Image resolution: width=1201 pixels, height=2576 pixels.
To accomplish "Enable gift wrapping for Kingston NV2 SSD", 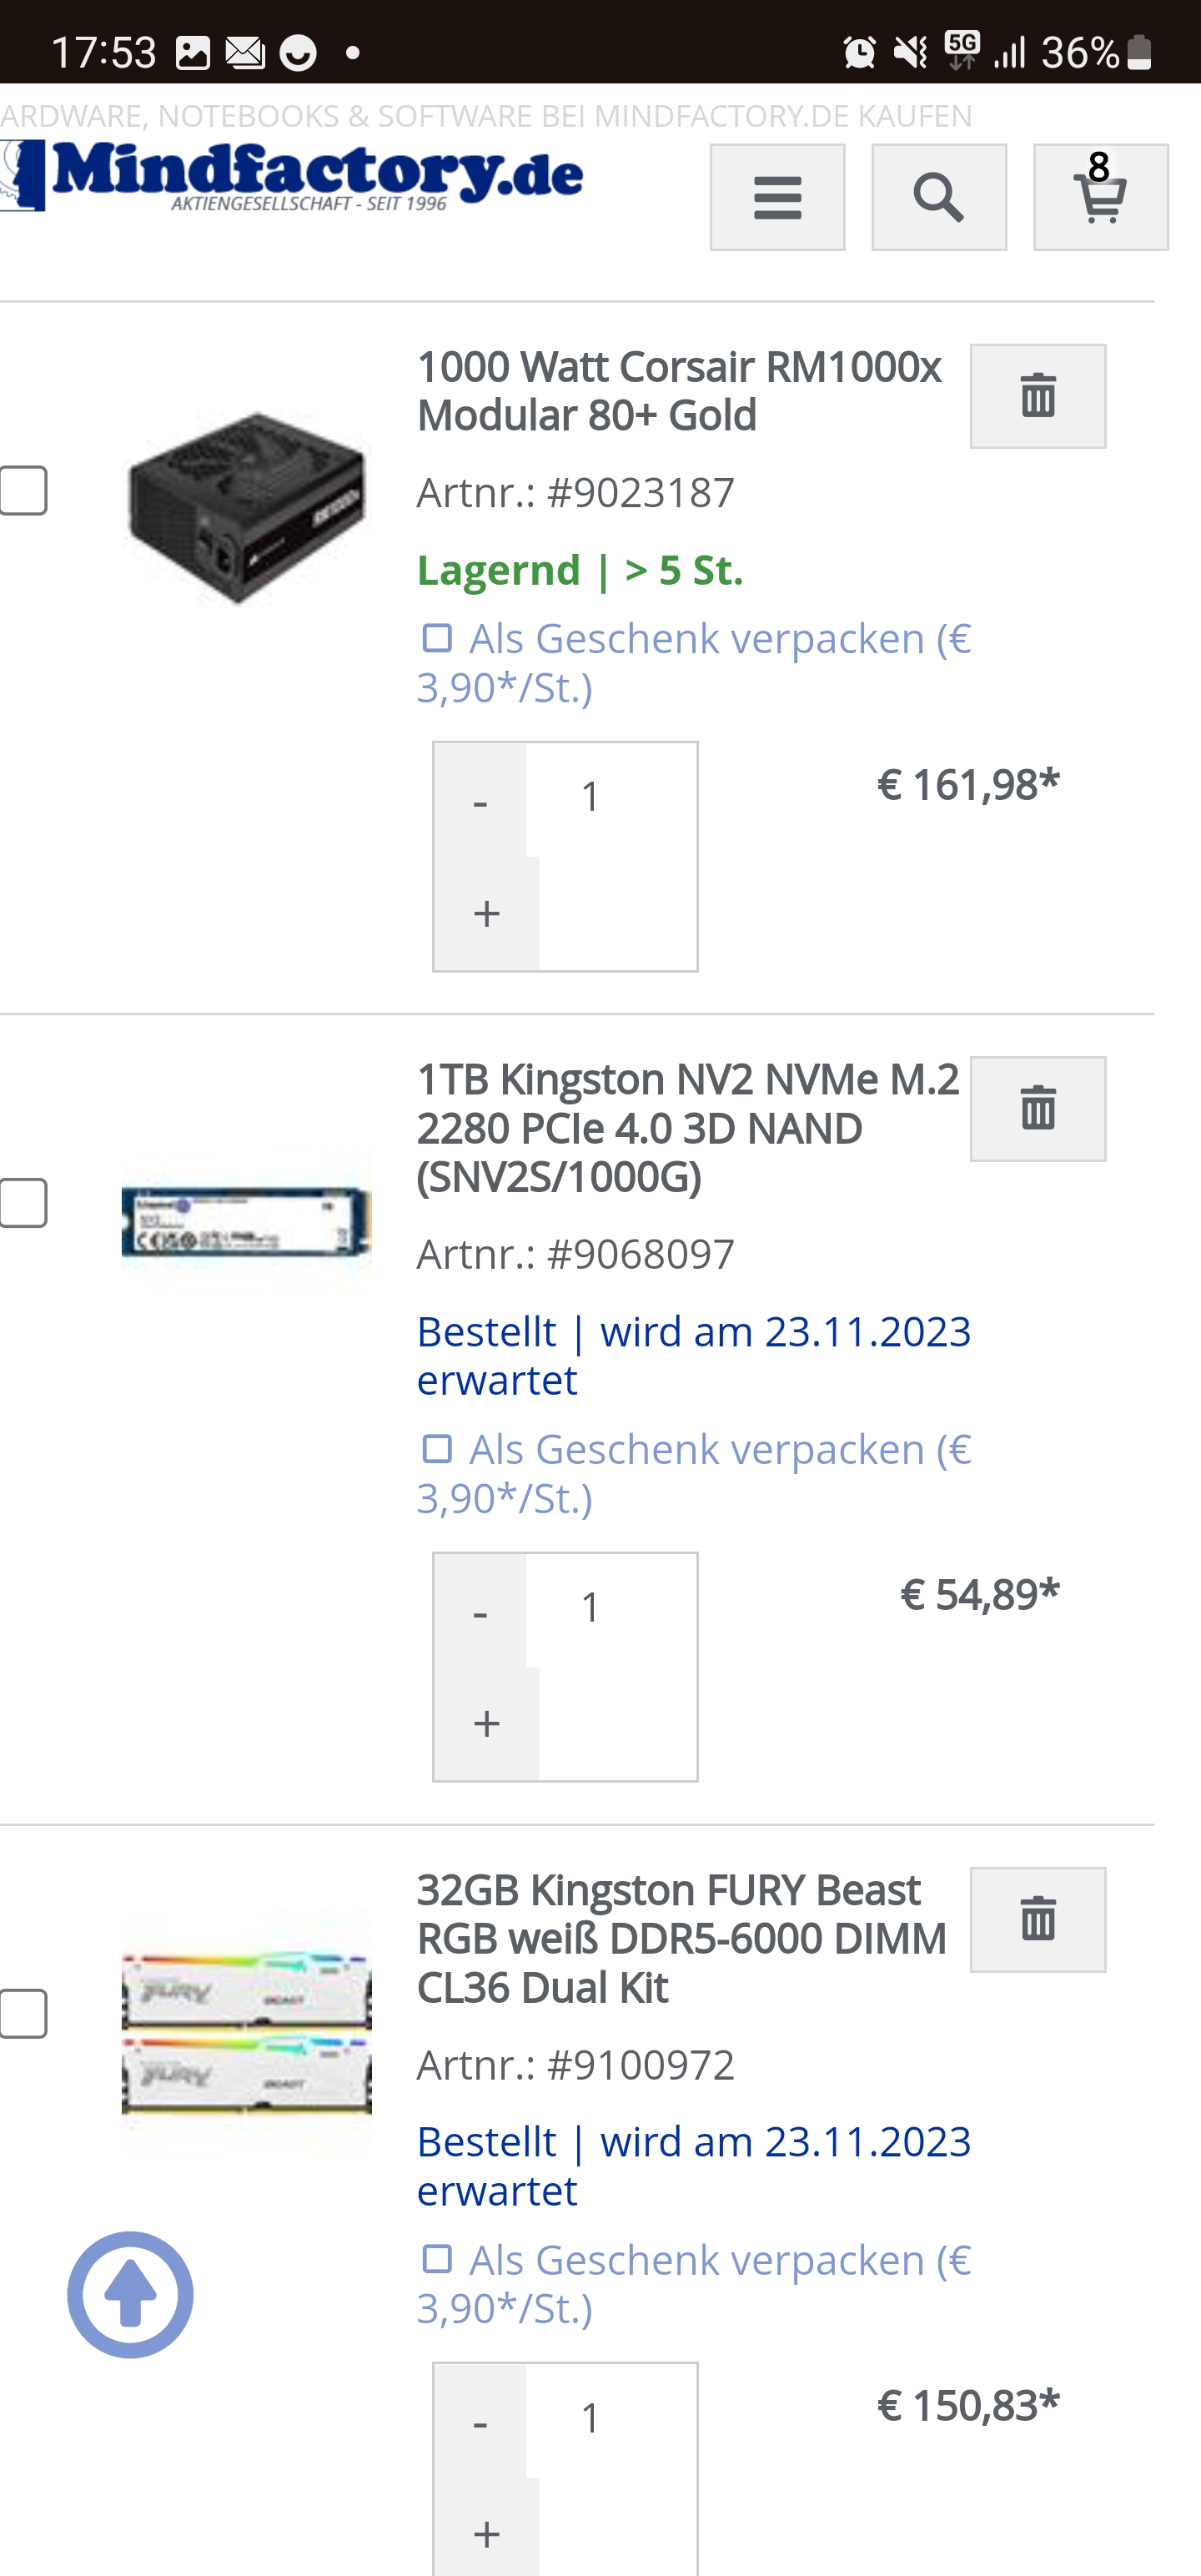I will pyautogui.click(x=437, y=1449).
